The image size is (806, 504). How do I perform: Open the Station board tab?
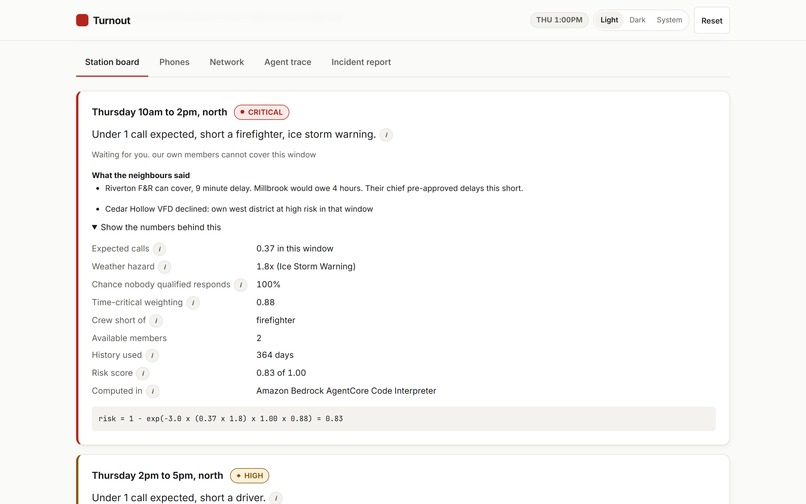coord(112,62)
